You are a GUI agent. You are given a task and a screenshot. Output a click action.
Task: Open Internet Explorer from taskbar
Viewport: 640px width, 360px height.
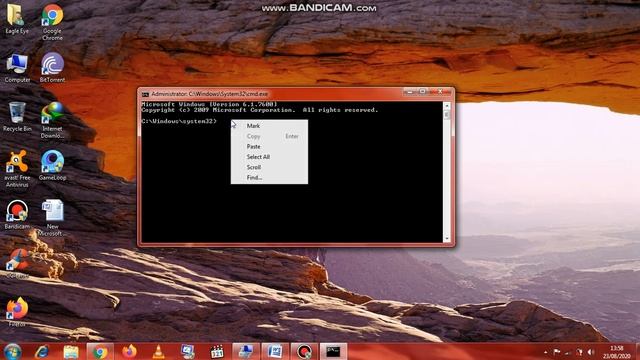coord(42,351)
